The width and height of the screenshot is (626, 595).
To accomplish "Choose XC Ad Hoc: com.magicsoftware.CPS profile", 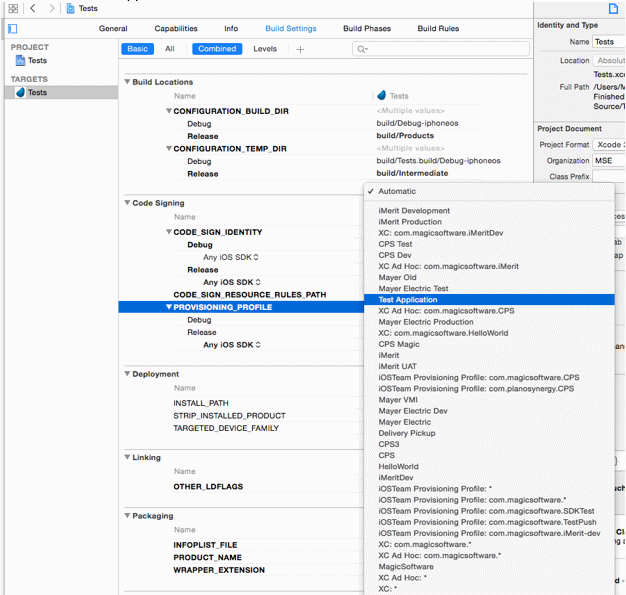I will tap(489, 311).
